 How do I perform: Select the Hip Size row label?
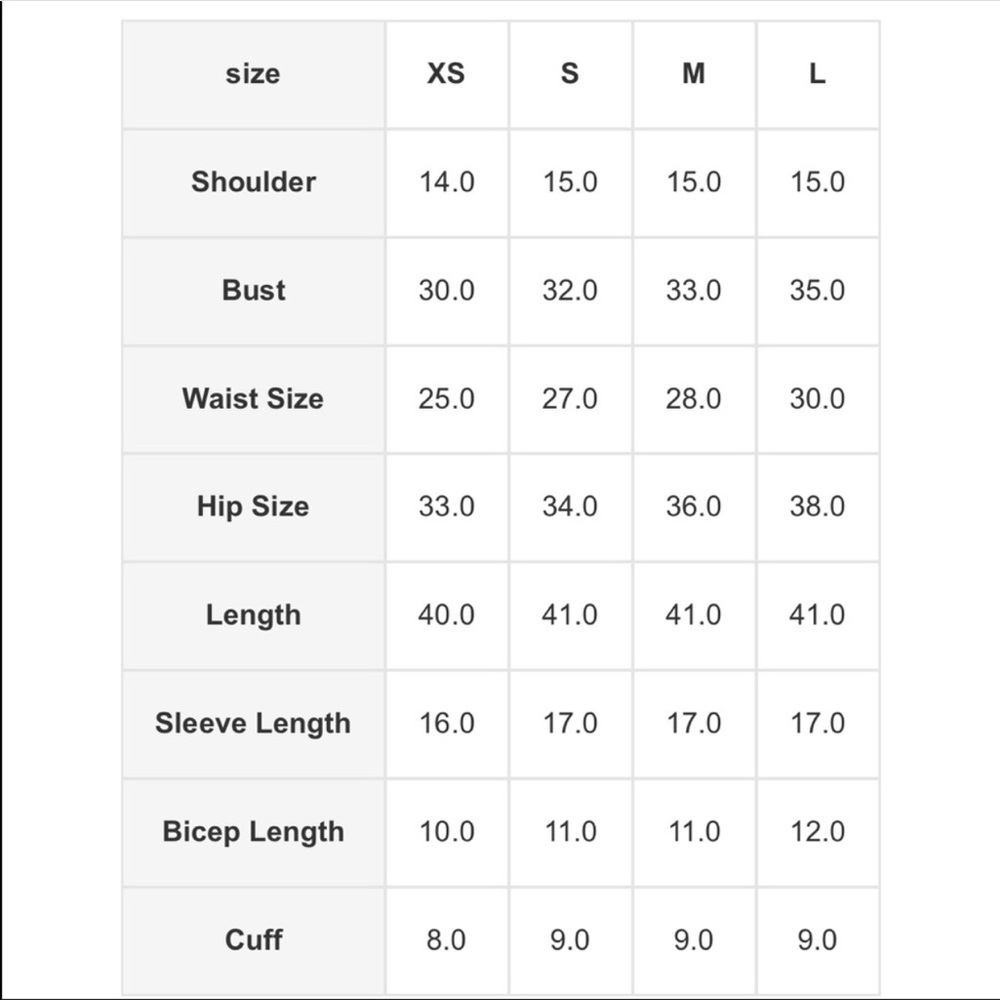pyautogui.click(x=253, y=506)
